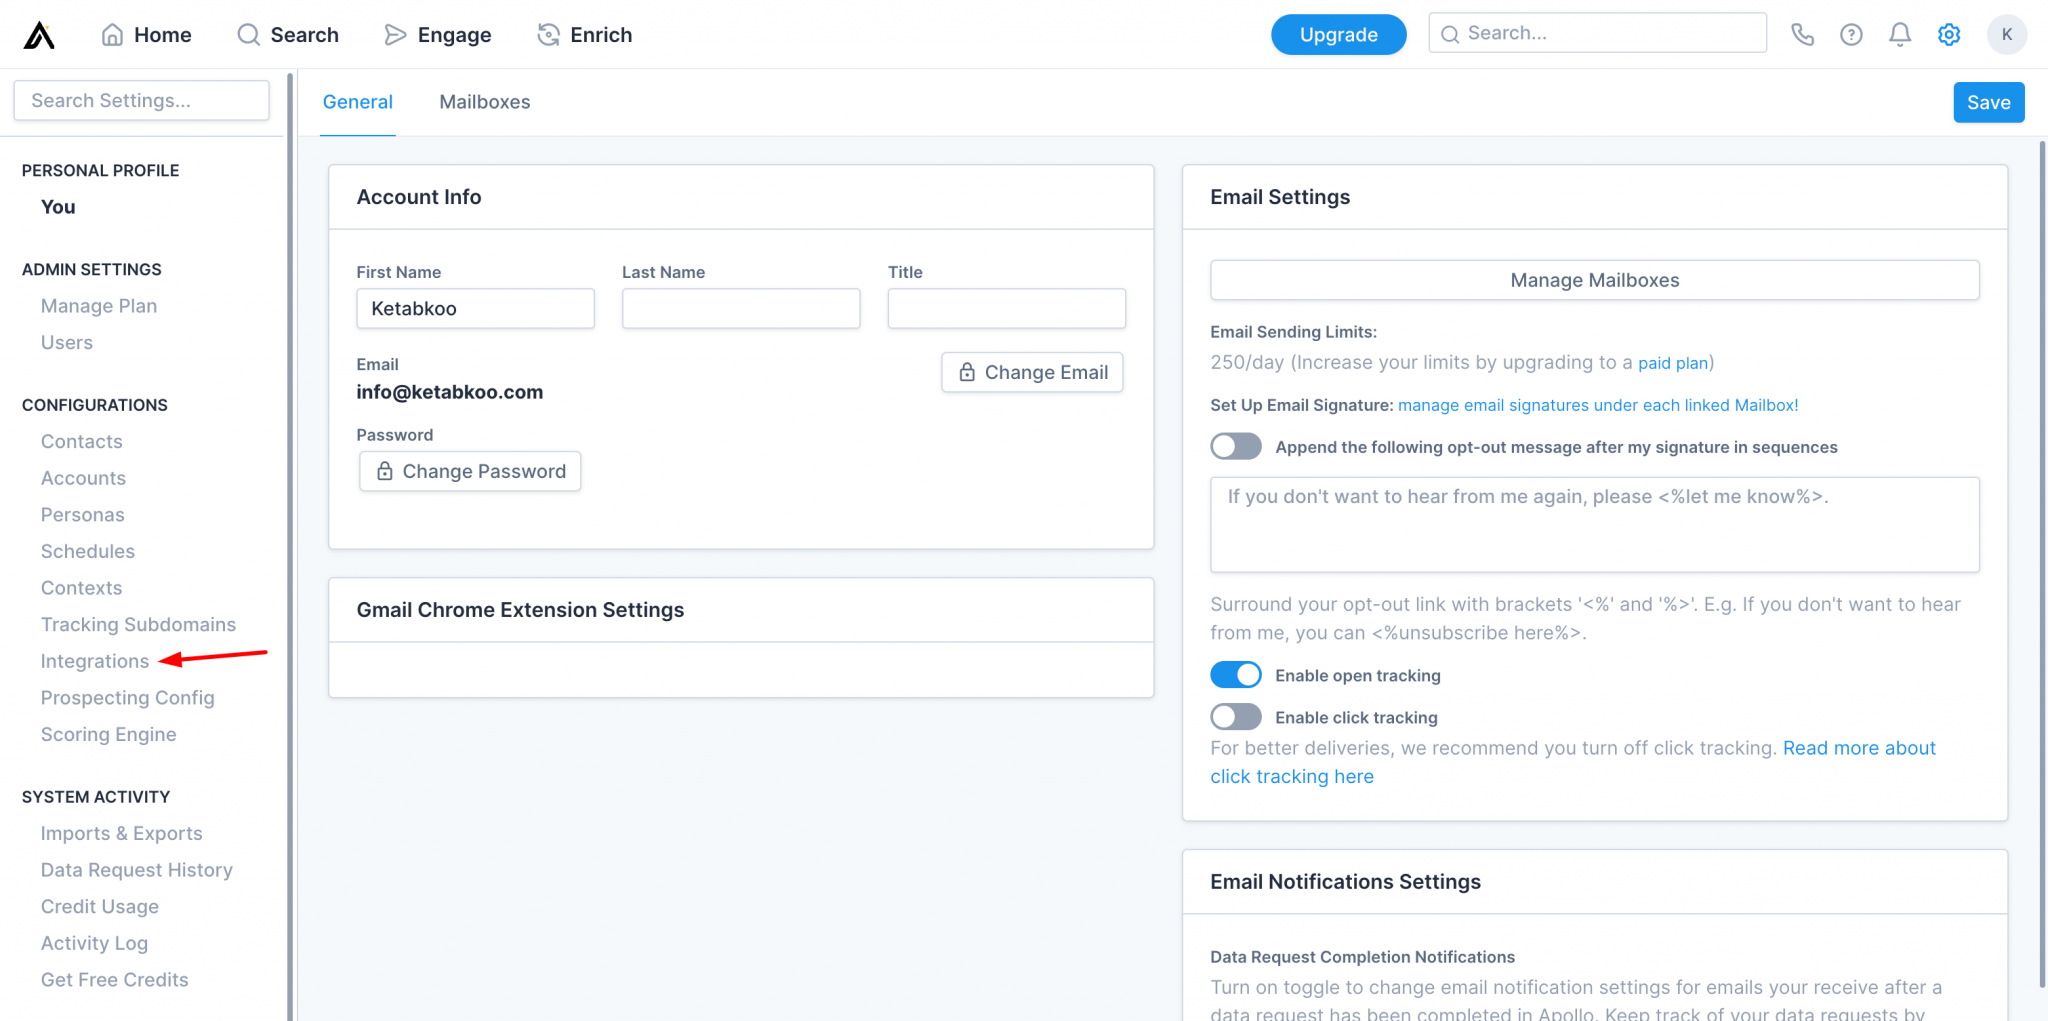Screen dimensions: 2048x1021
Task: Open the paid plan link
Action: tap(1673, 363)
